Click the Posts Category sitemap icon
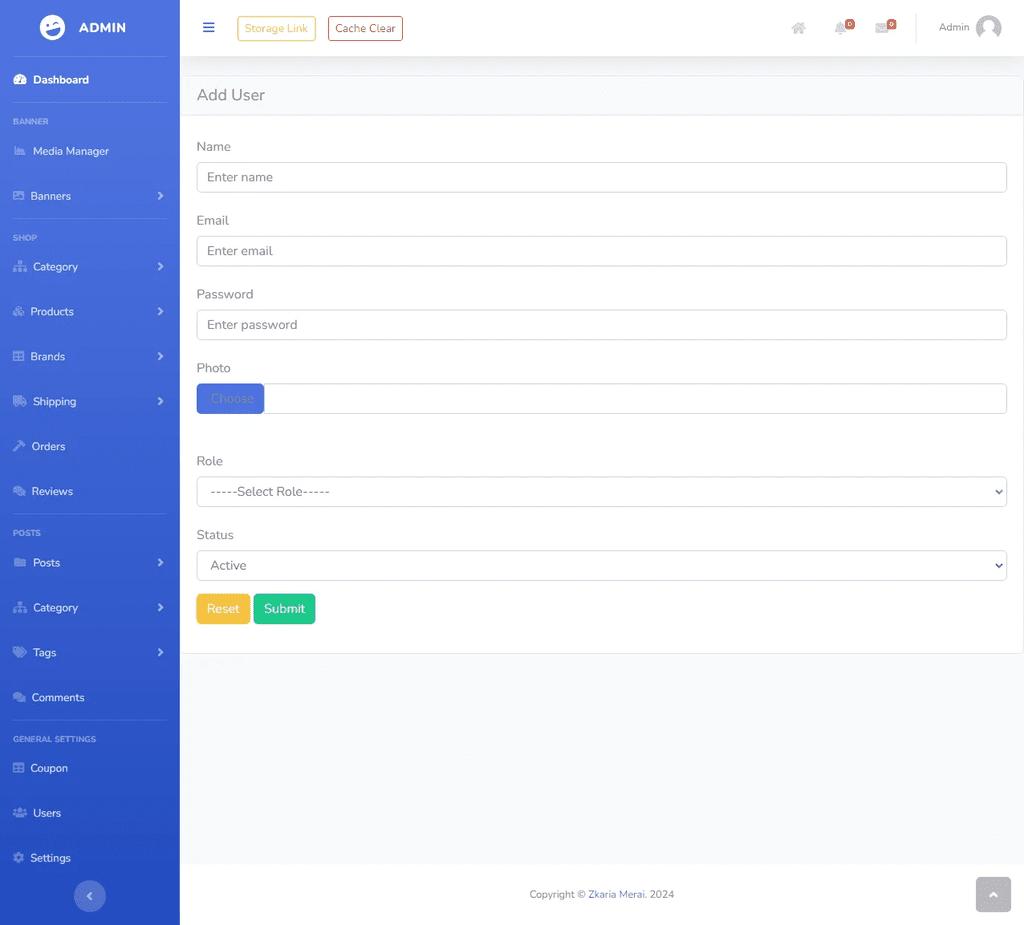Viewport: 1024px width, 925px height. [x=20, y=608]
